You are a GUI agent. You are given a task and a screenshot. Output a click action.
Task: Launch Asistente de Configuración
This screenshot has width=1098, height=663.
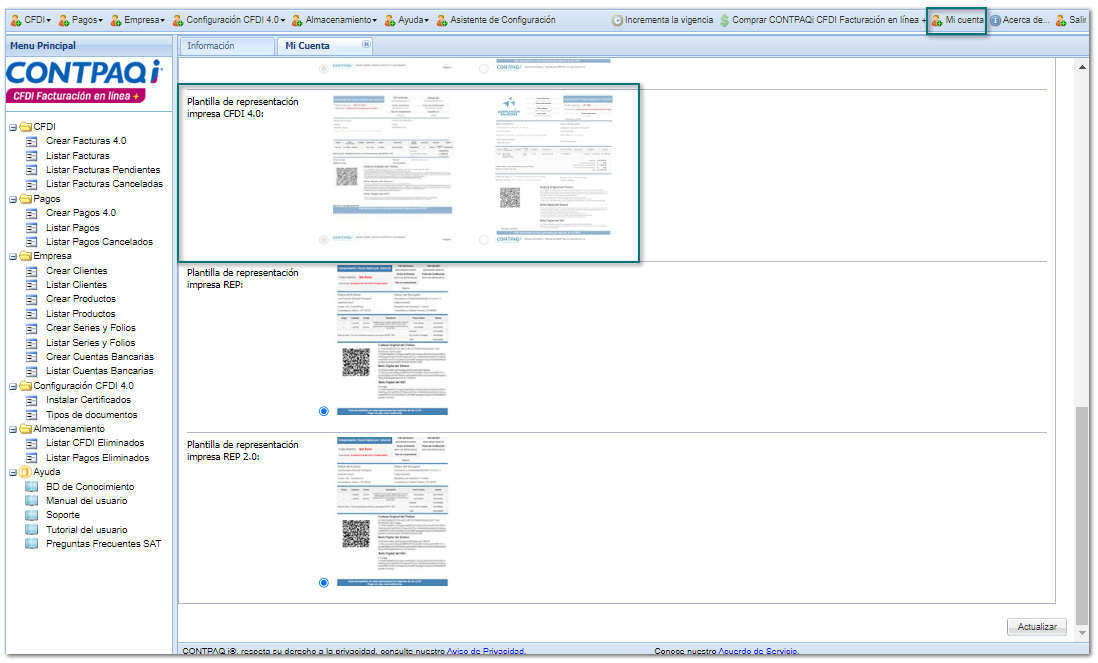point(496,20)
